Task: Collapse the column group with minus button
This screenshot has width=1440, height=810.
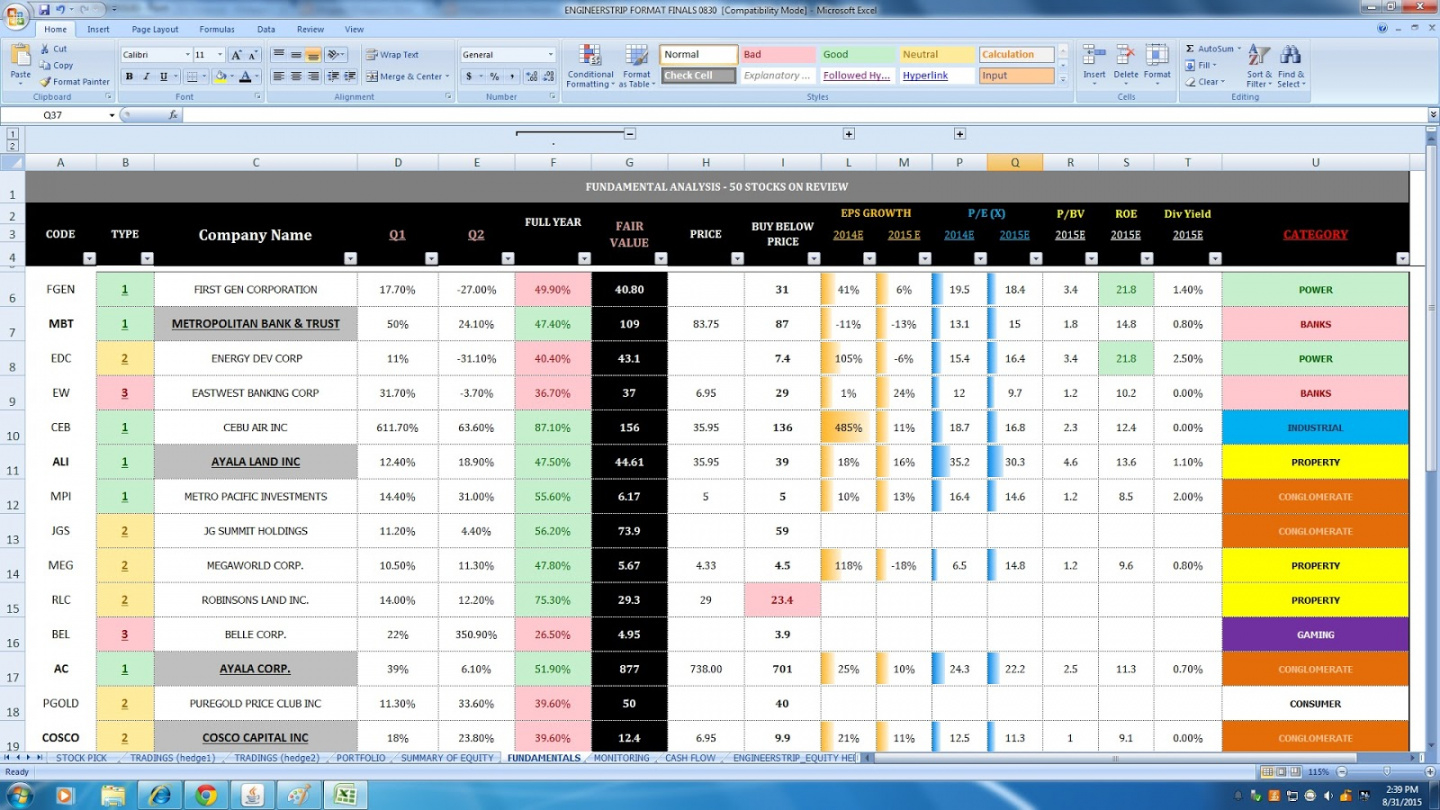Action: (630, 134)
